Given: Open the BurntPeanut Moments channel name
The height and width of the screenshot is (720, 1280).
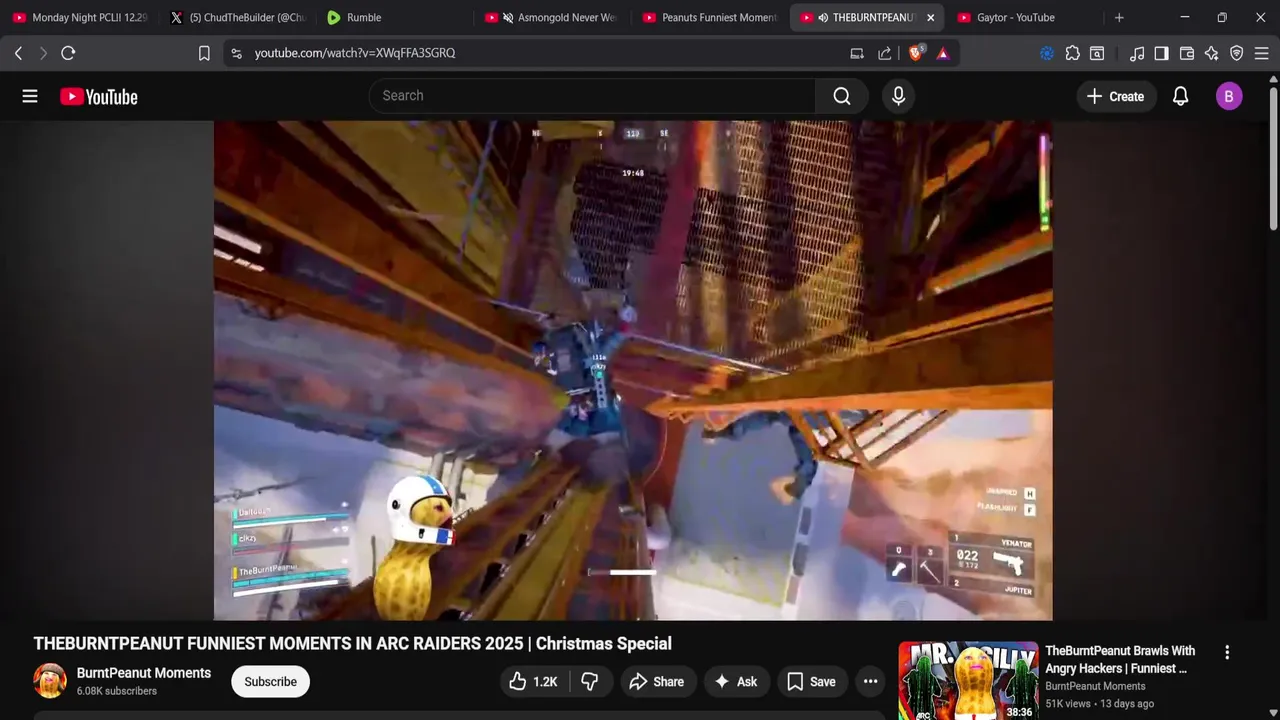Looking at the screenshot, I should pyautogui.click(x=144, y=673).
